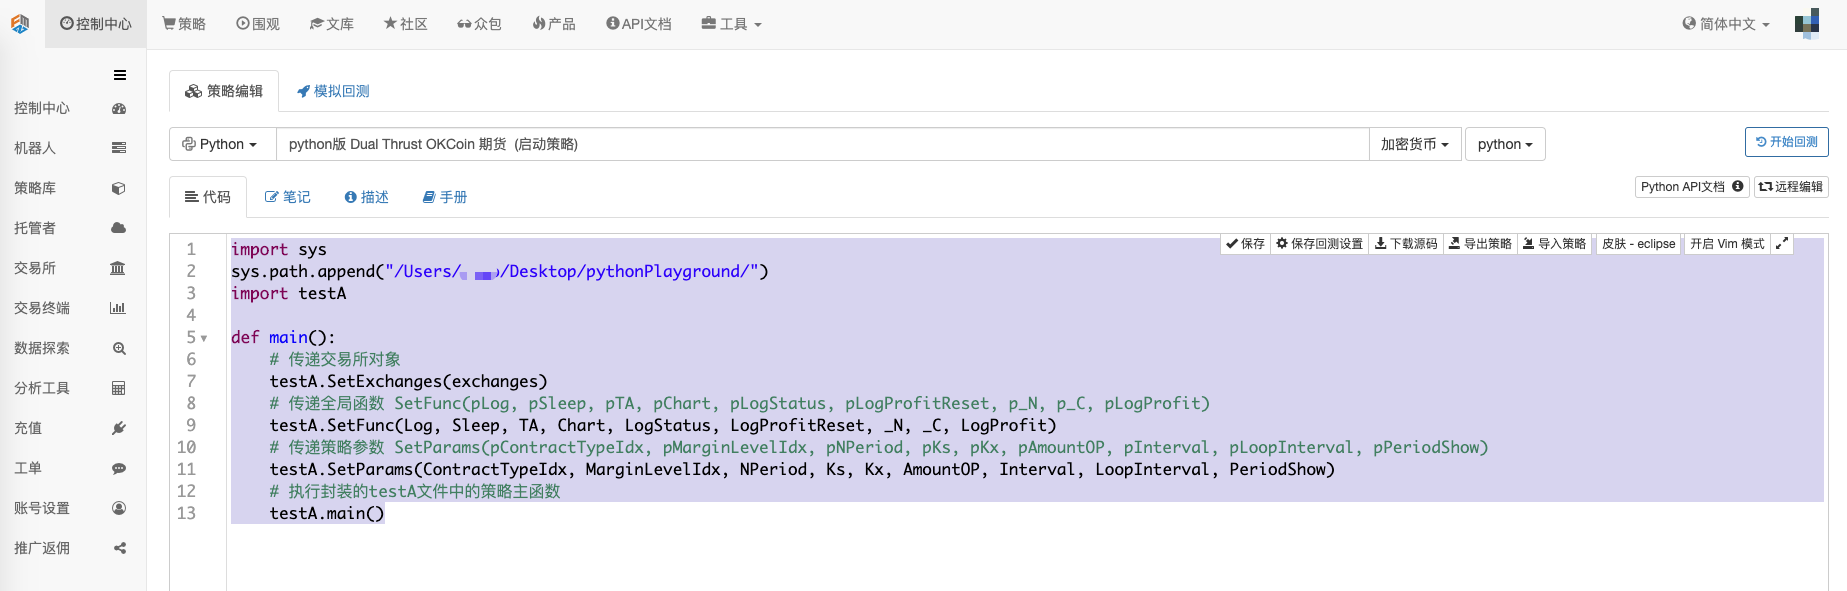Click the fullscreen expand icon in editor toolbar
This screenshot has height=591, width=1847.
pyautogui.click(x=1782, y=244)
